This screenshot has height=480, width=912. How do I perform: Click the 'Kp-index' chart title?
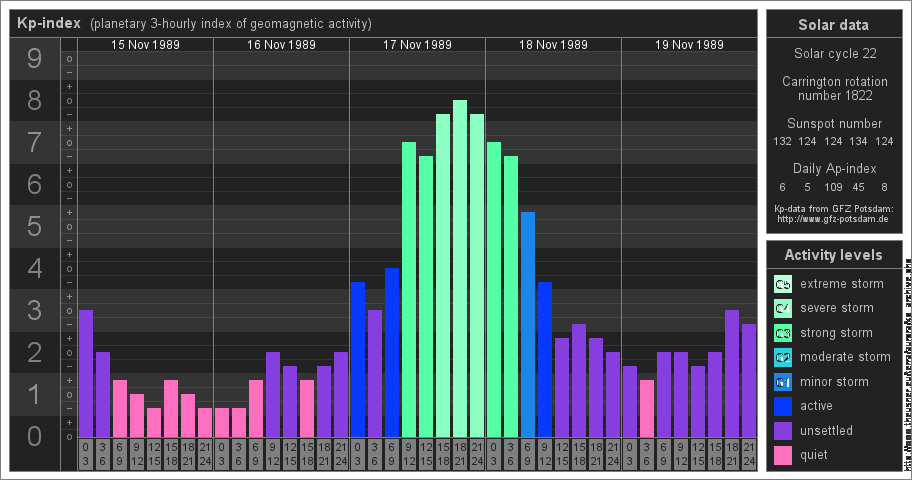coord(50,24)
